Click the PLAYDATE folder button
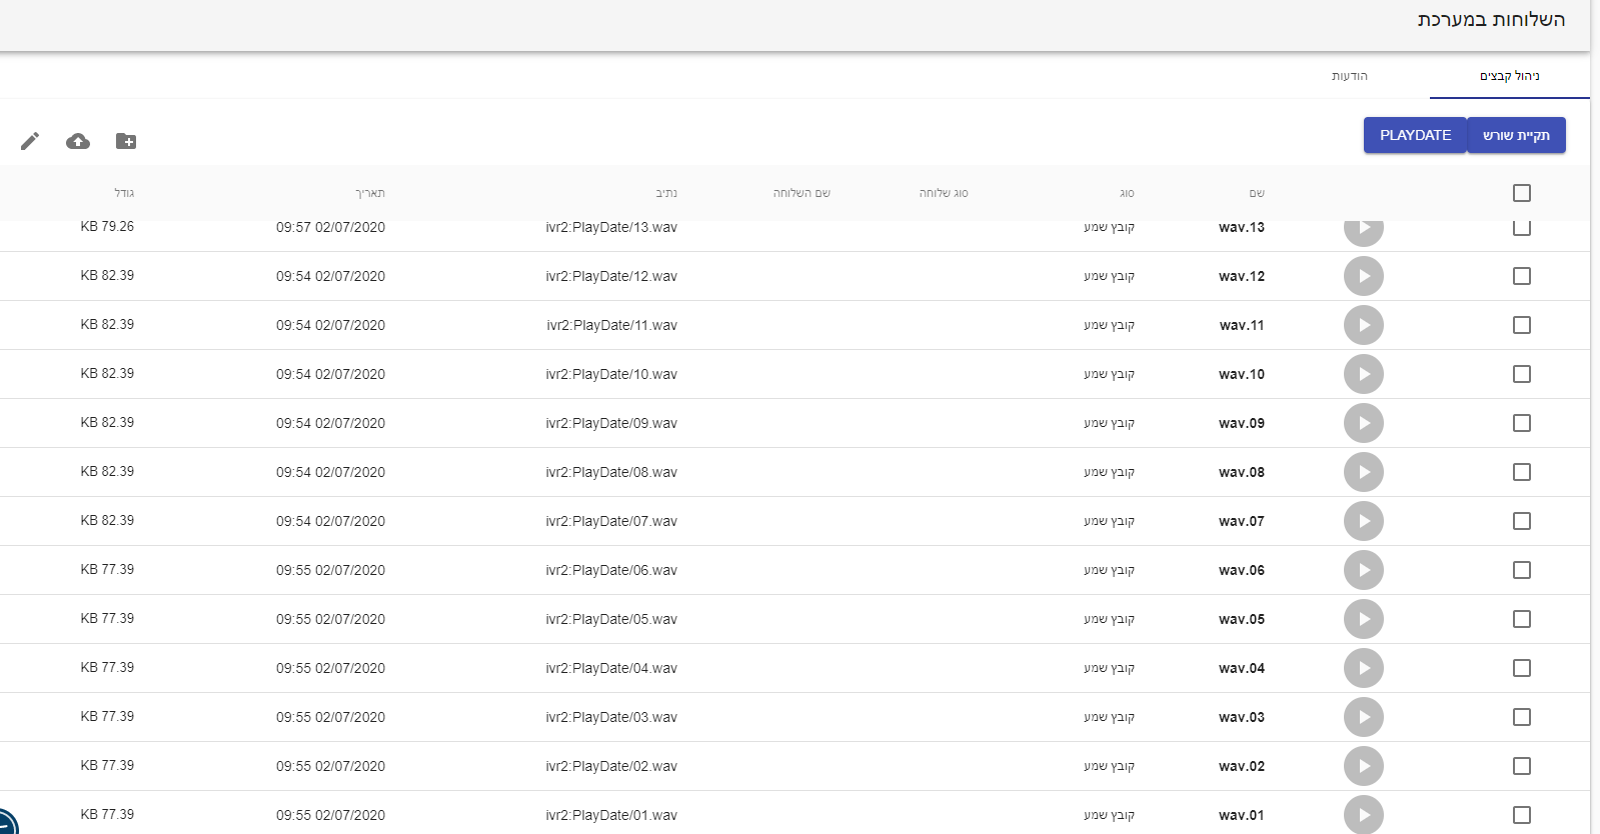1600x834 pixels. click(x=1414, y=135)
